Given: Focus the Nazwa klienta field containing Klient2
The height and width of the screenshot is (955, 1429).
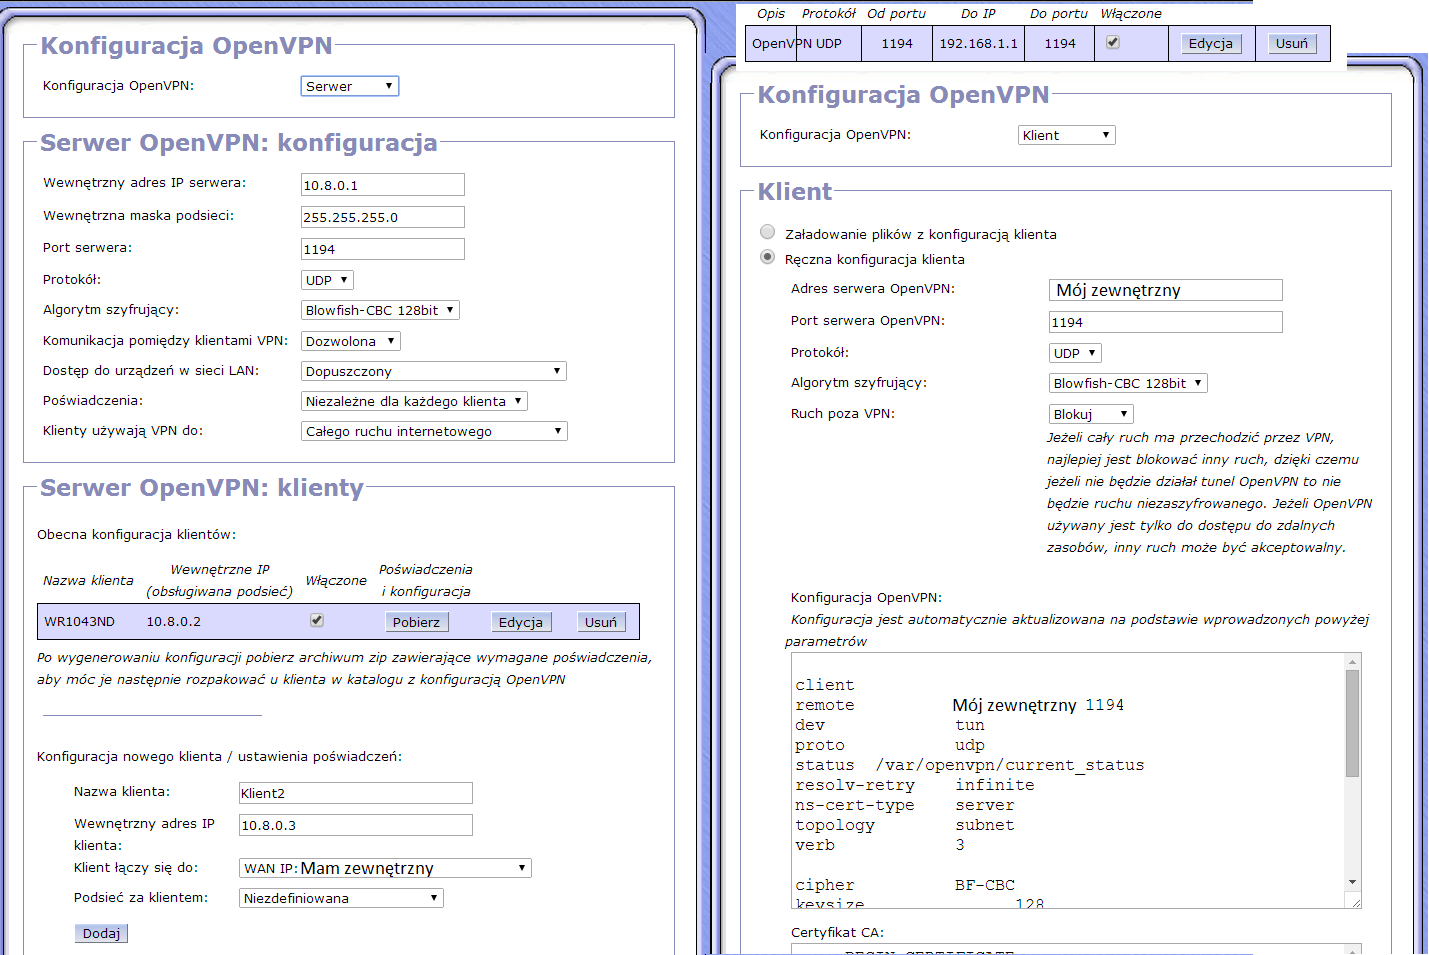Looking at the screenshot, I should [x=355, y=793].
